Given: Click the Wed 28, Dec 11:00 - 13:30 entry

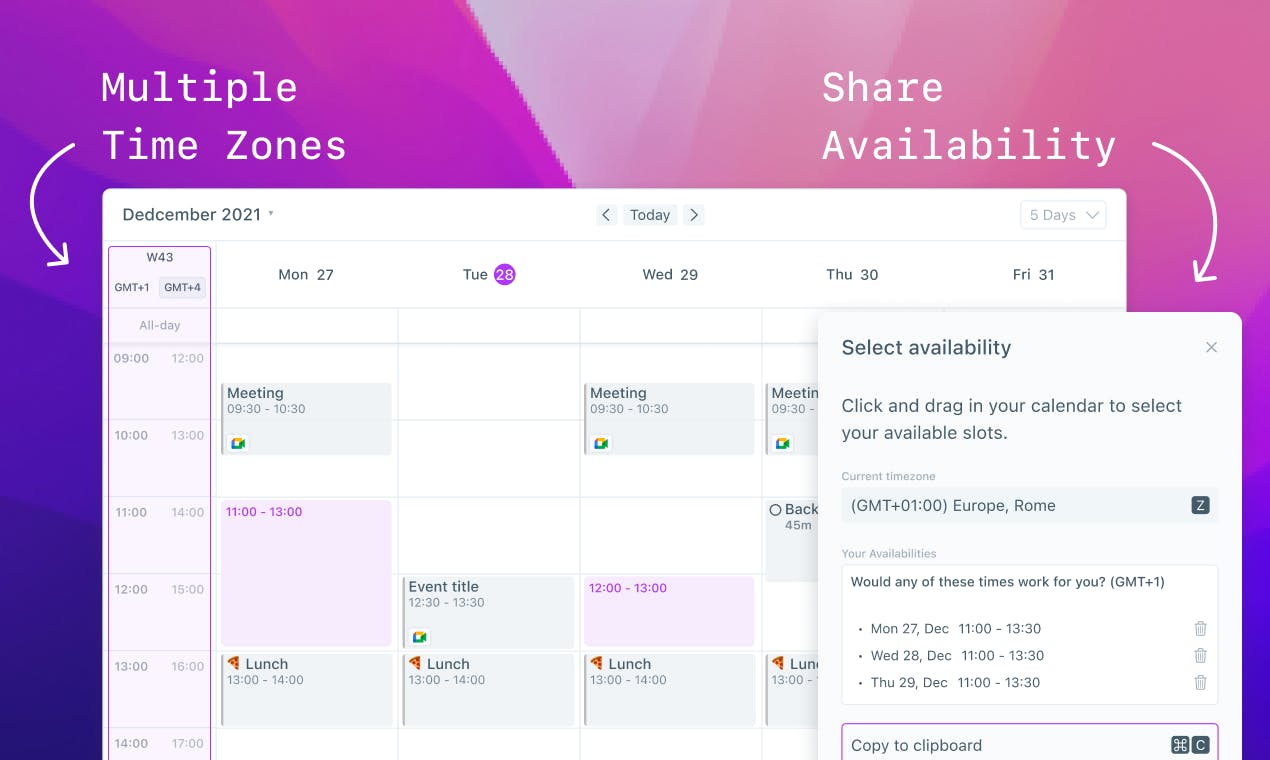Looking at the screenshot, I should 957,656.
